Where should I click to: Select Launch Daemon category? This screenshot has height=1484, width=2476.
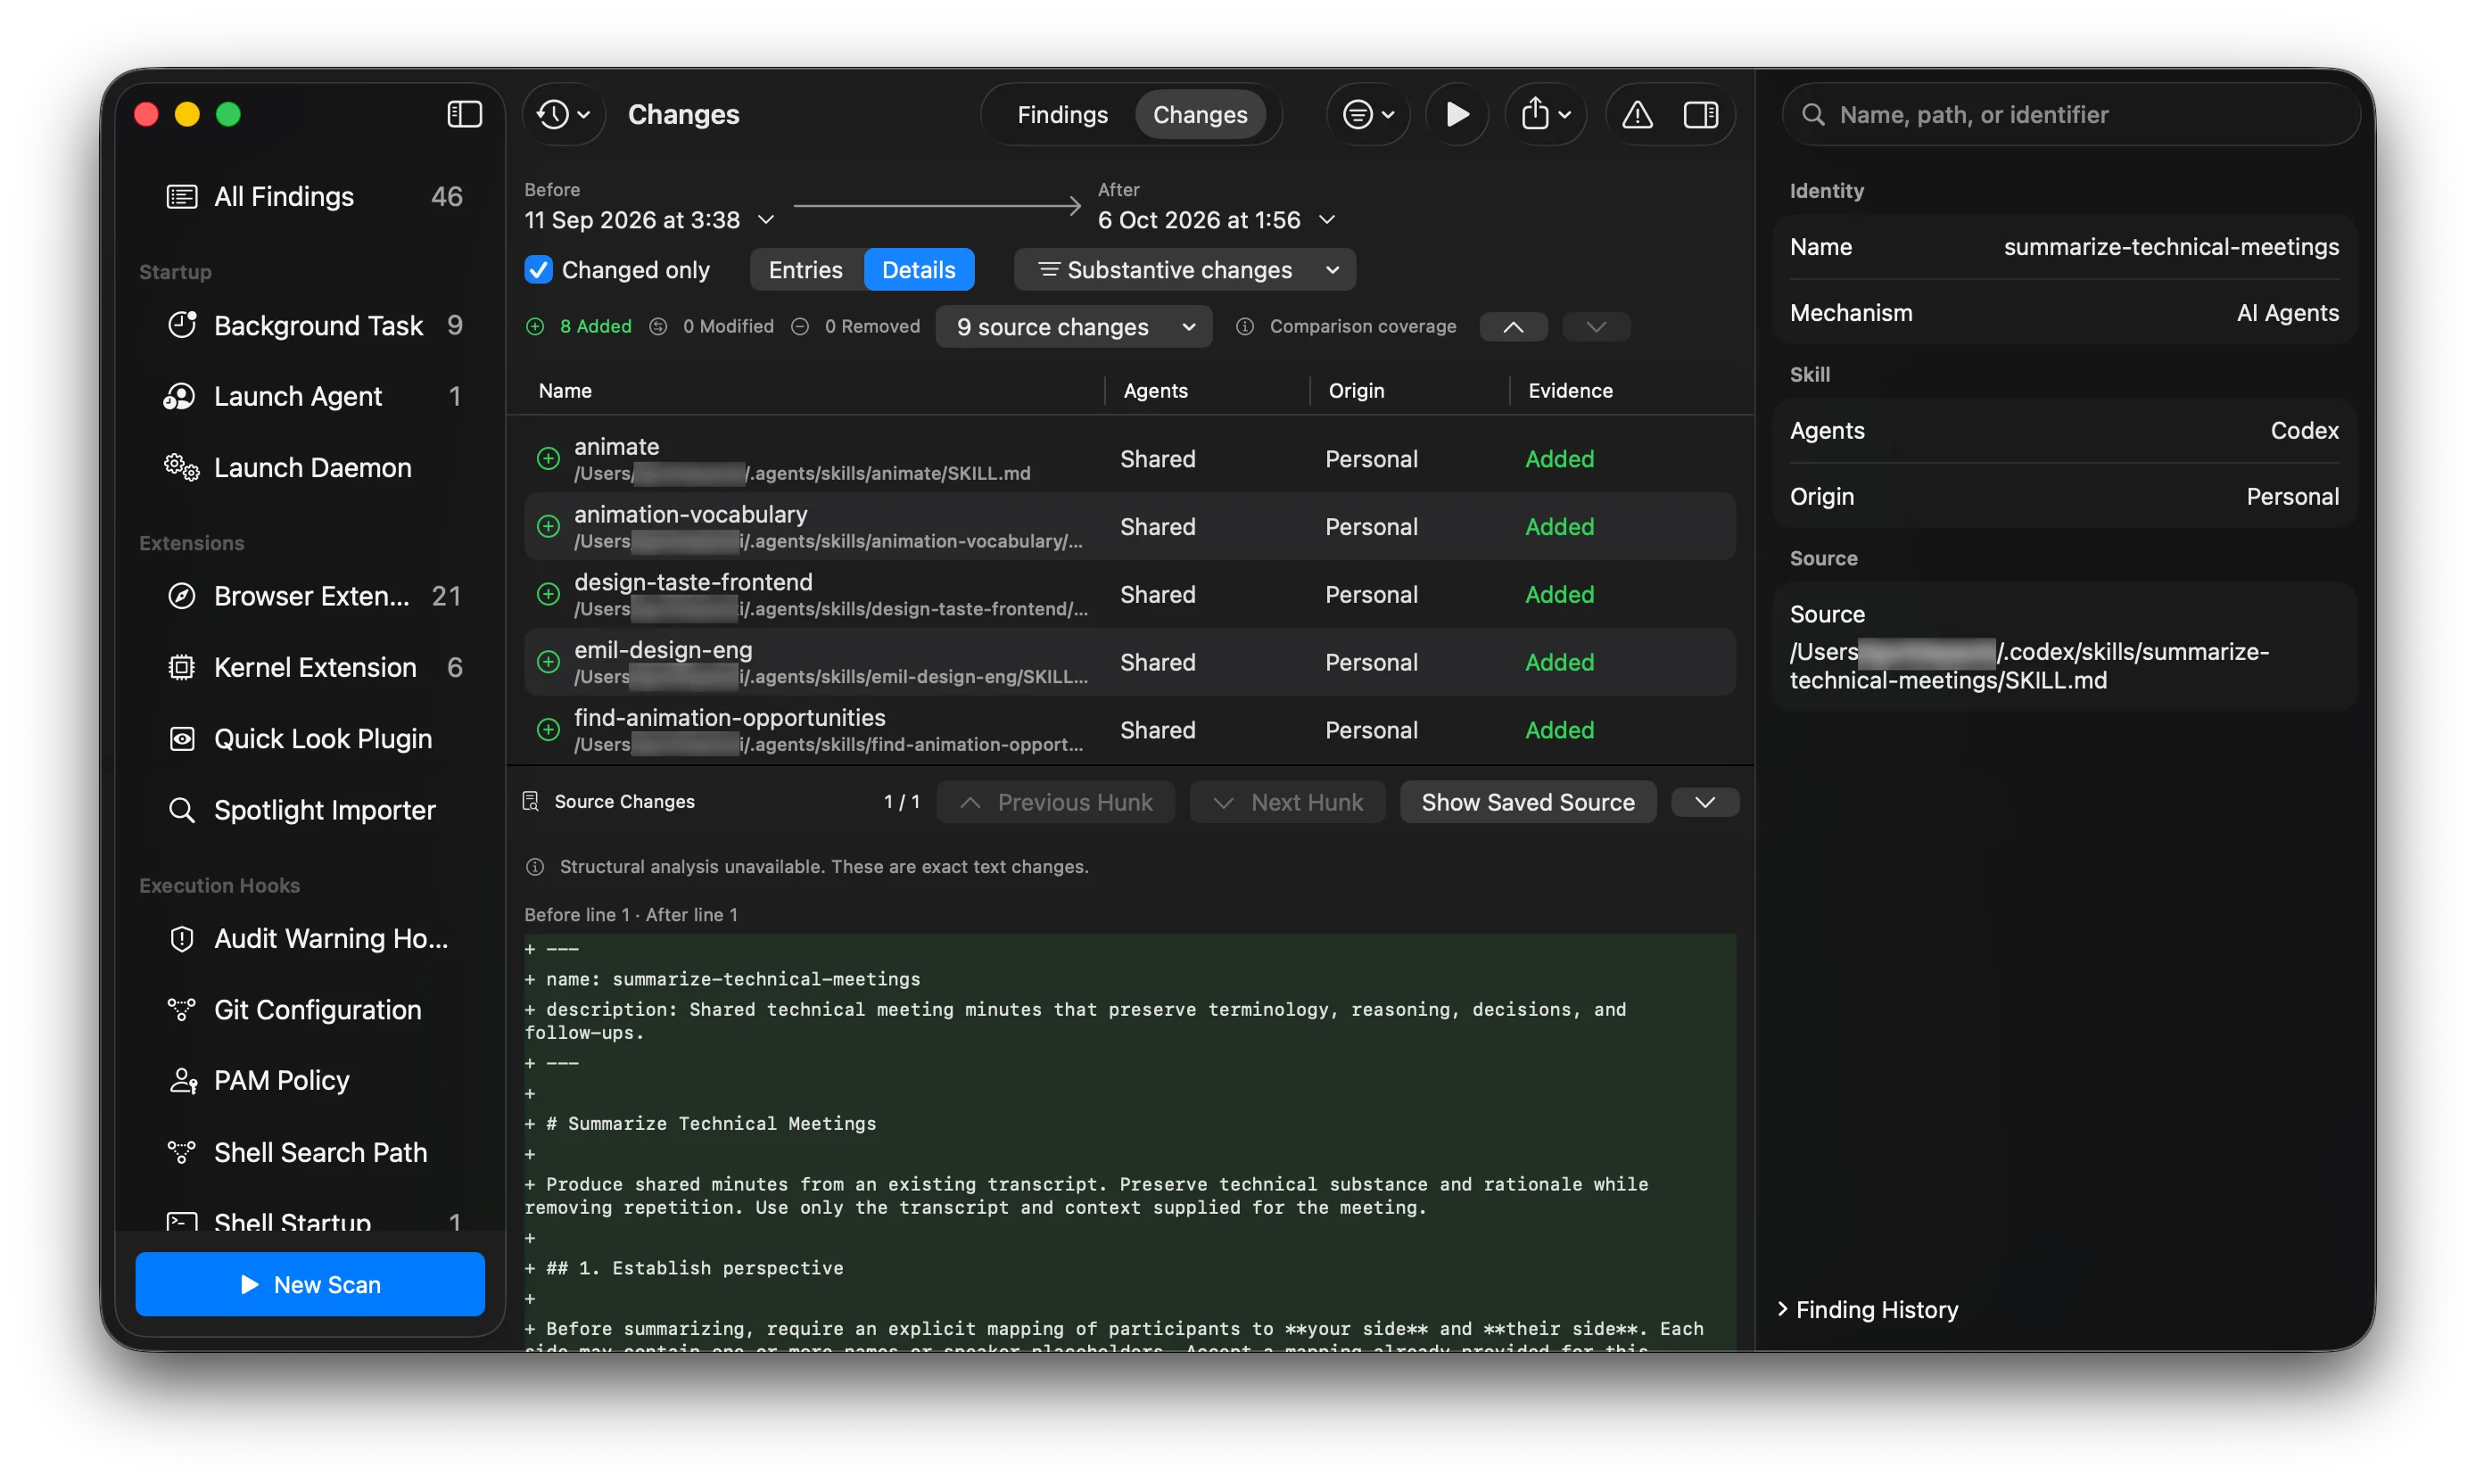(311, 467)
